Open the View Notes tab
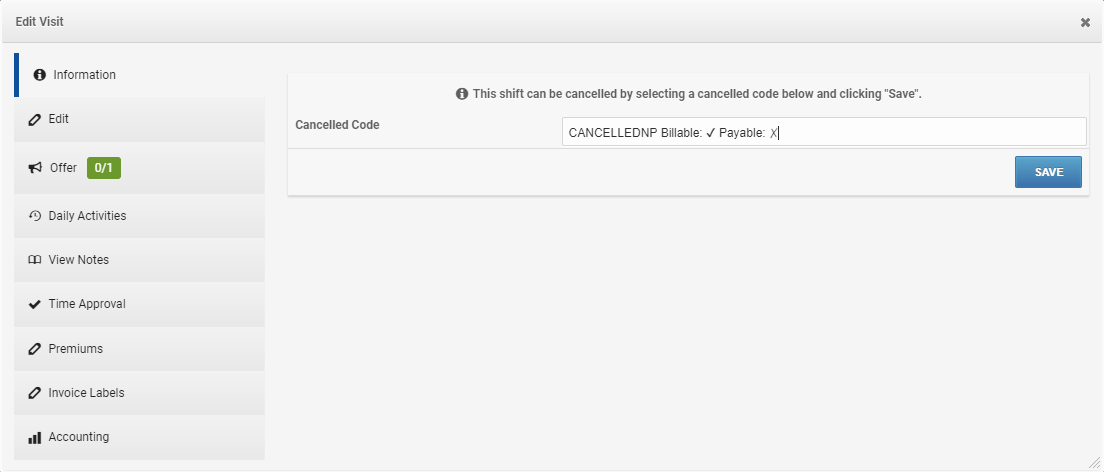The width and height of the screenshot is (1104, 472). coord(140,260)
